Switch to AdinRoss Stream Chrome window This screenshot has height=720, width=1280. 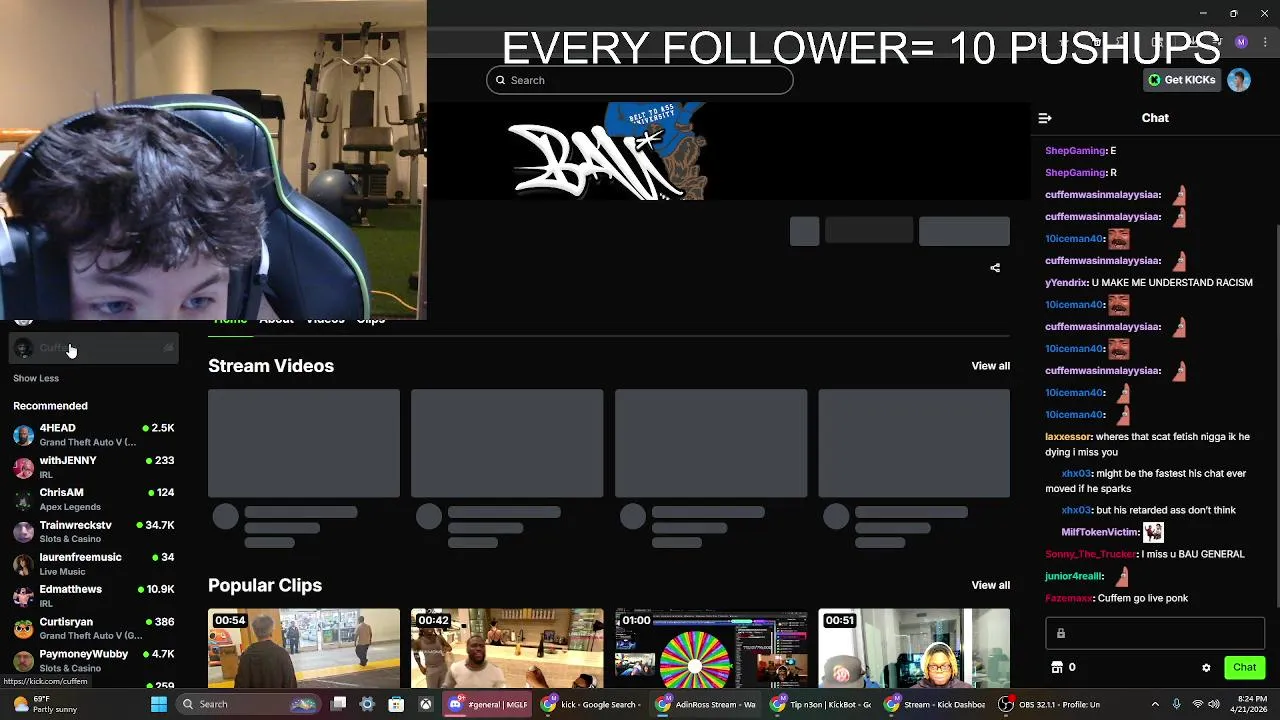pos(706,704)
